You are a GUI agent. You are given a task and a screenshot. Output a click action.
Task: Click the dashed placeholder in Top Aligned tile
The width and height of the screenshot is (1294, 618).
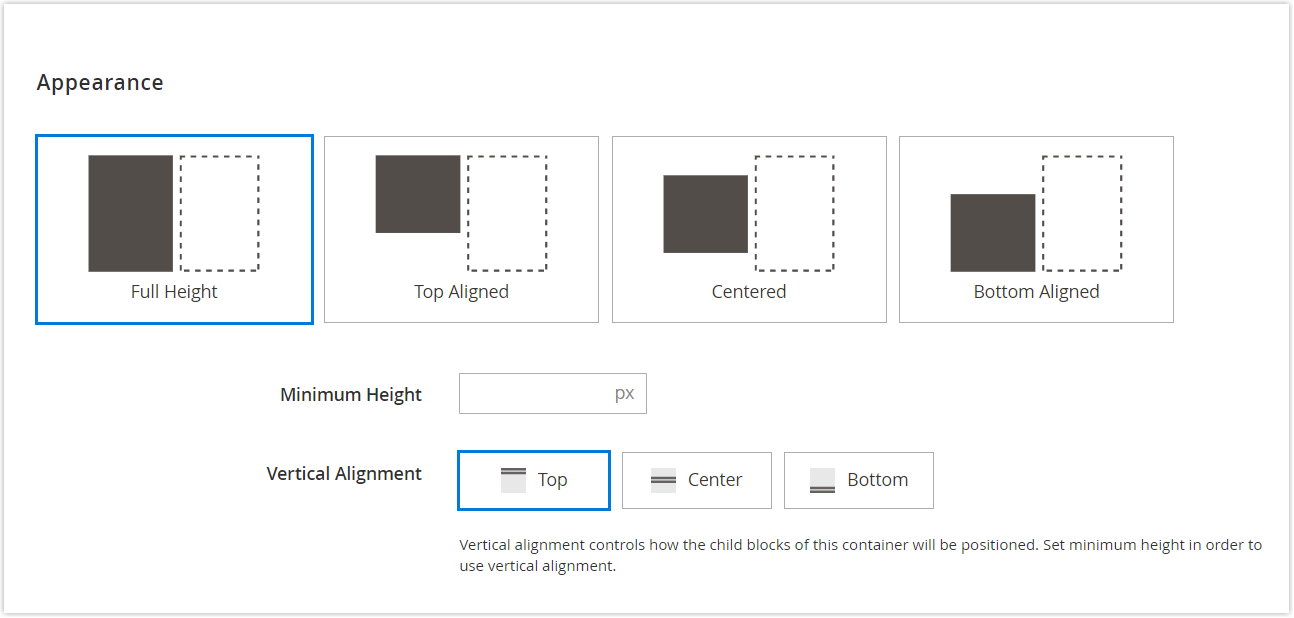pyautogui.click(x=506, y=213)
